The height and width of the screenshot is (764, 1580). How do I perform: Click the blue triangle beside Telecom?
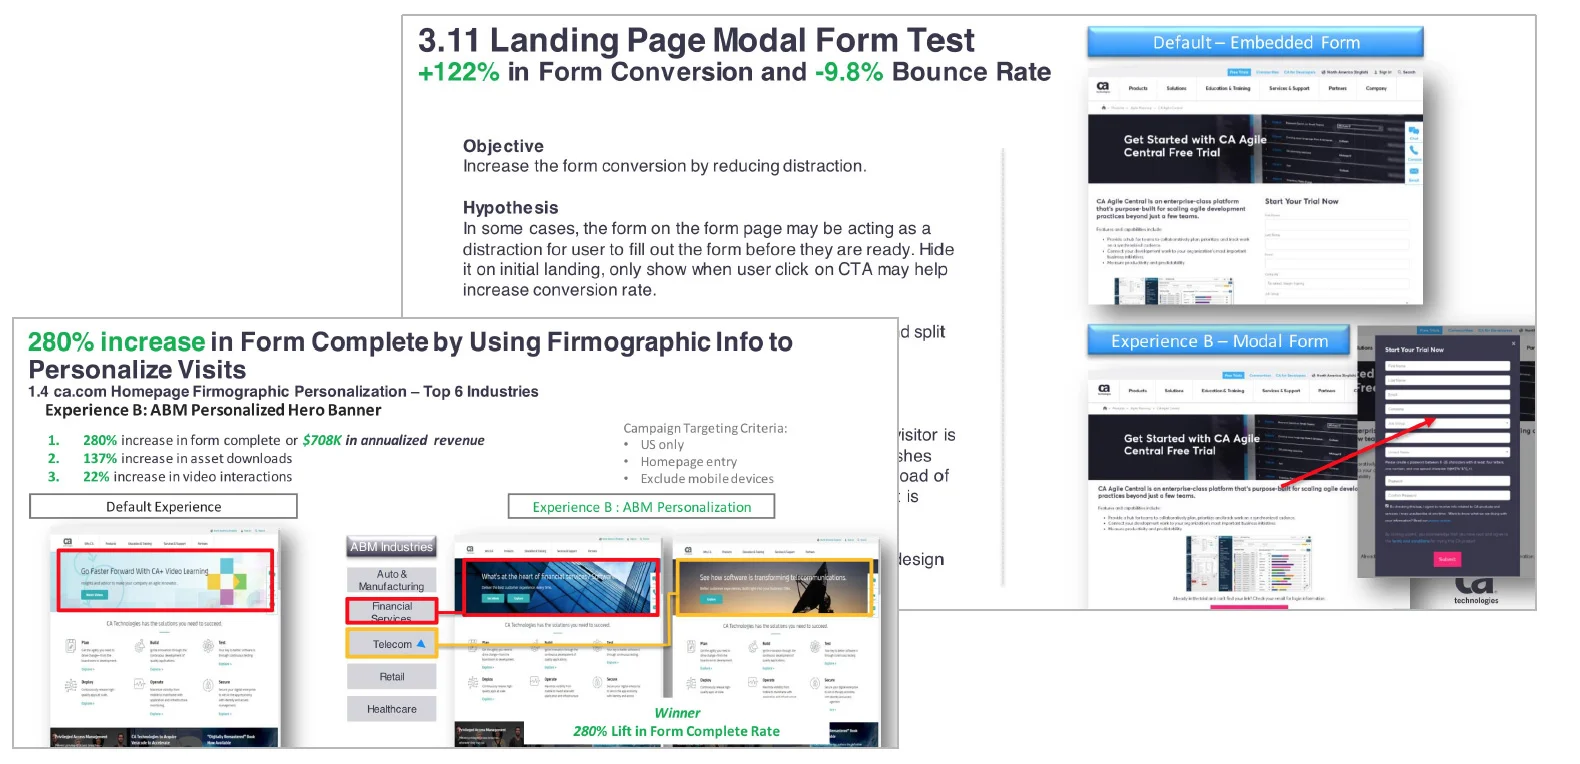[421, 644]
